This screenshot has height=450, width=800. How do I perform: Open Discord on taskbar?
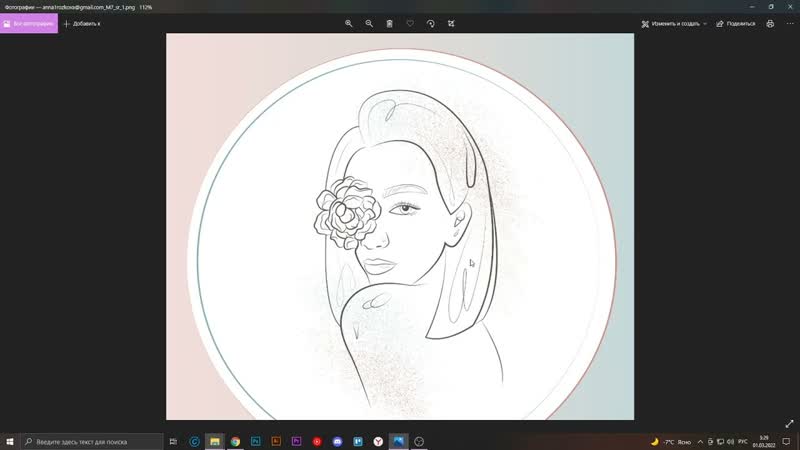pos(337,441)
